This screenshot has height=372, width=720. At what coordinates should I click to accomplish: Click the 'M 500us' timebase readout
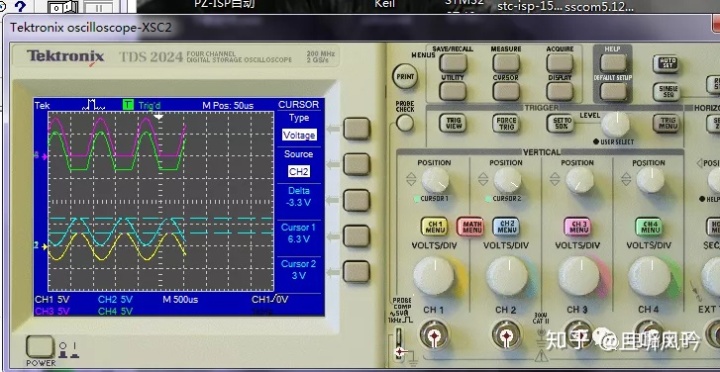[x=180, y=299]
